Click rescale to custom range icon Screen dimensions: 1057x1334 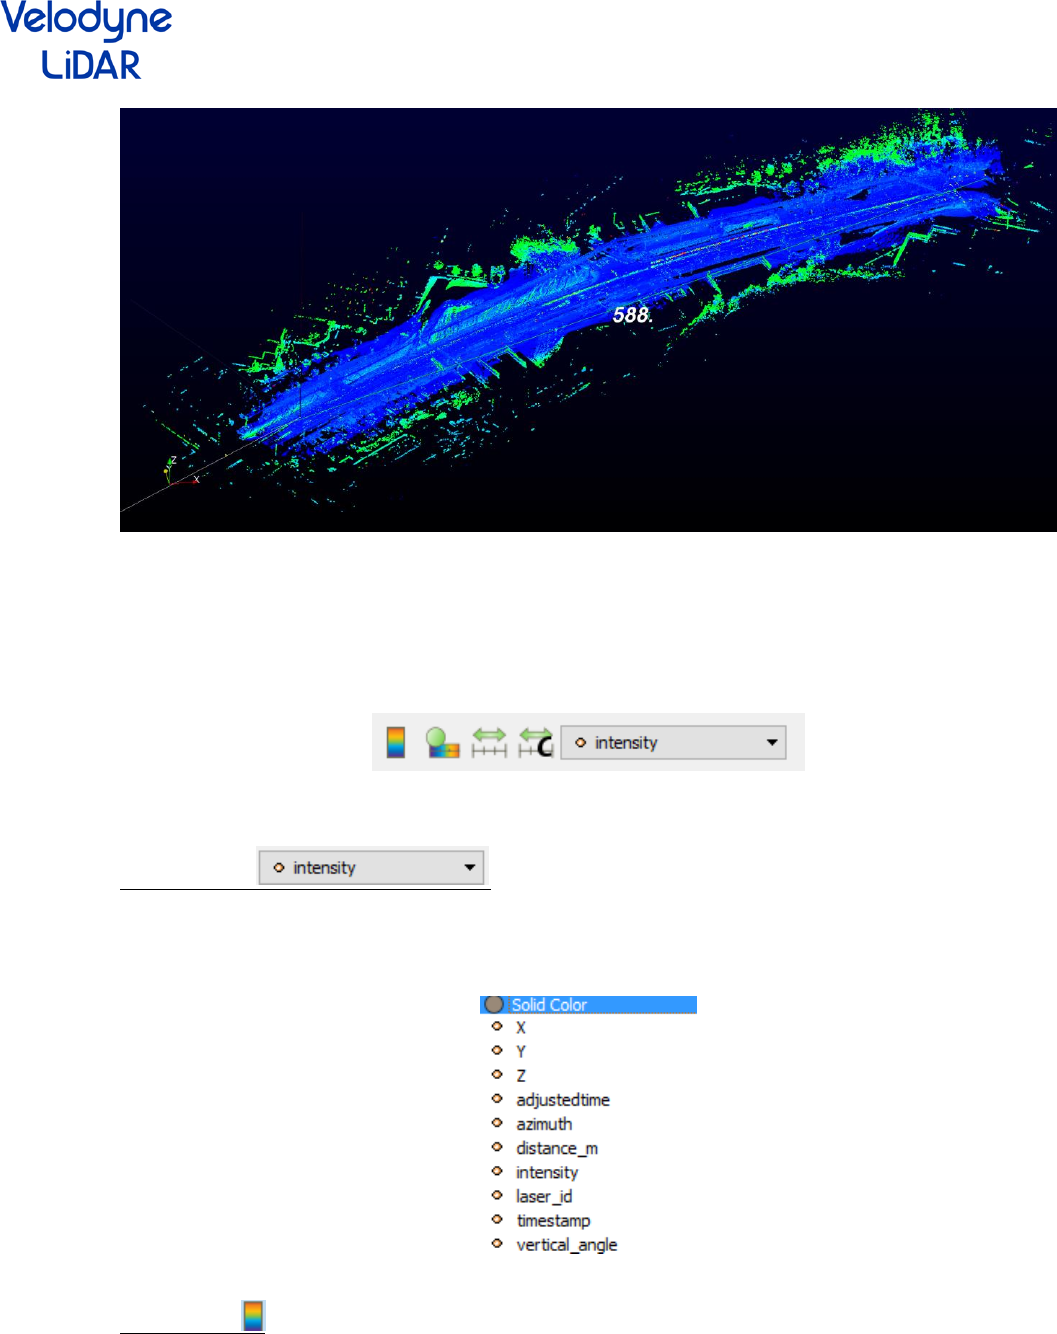[x=535, y=742]
